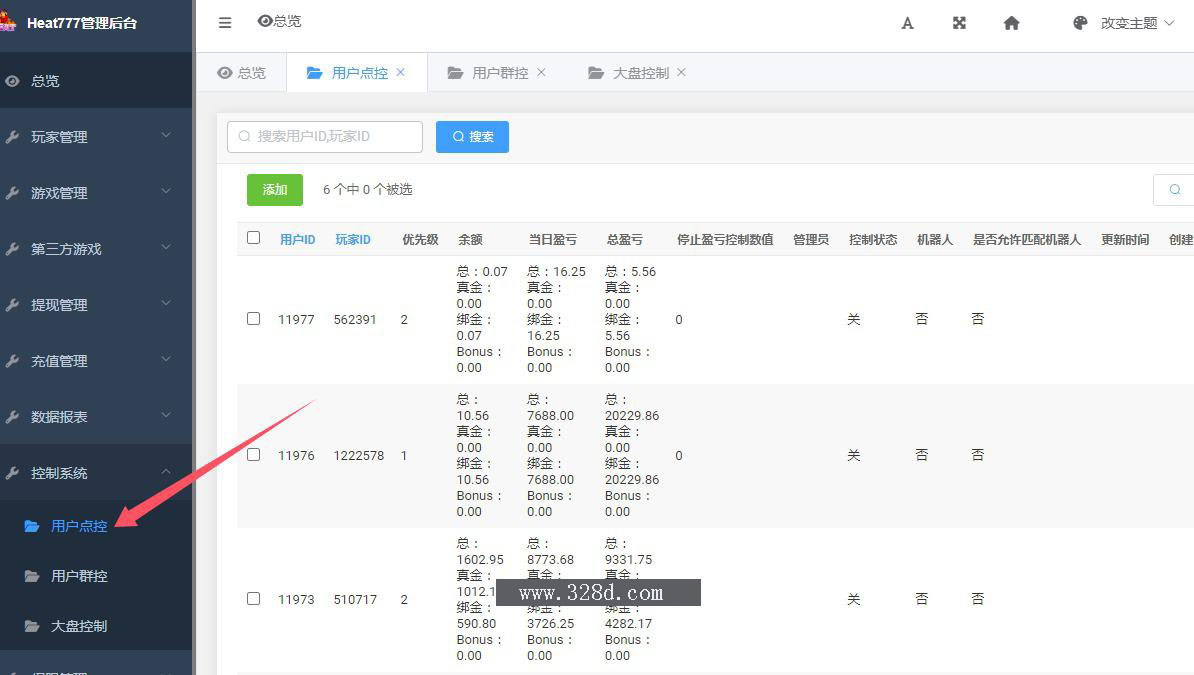Expand the 玩家管理 sidebar menu

(x=95, y=137)
